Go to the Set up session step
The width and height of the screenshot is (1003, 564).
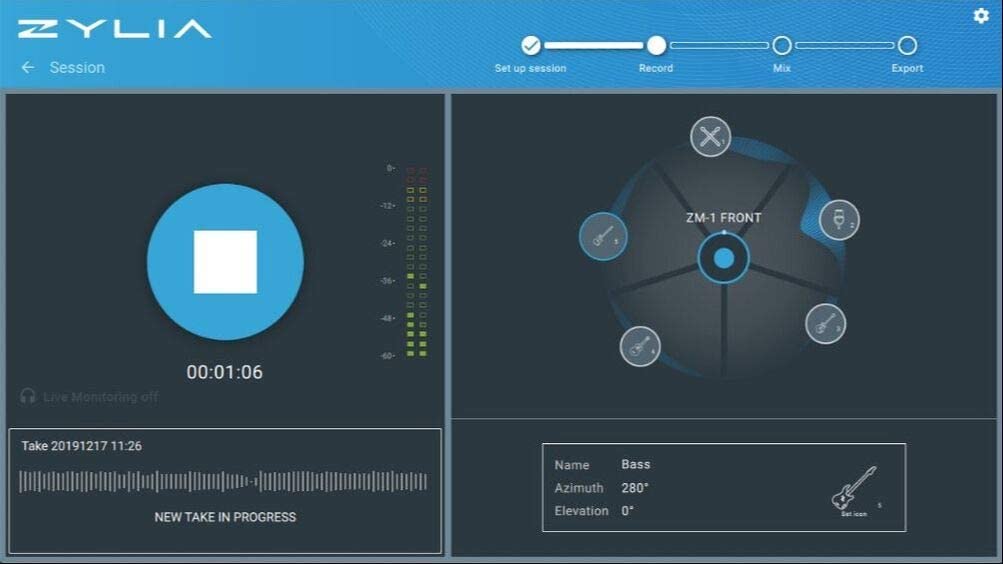pos(530,45)
